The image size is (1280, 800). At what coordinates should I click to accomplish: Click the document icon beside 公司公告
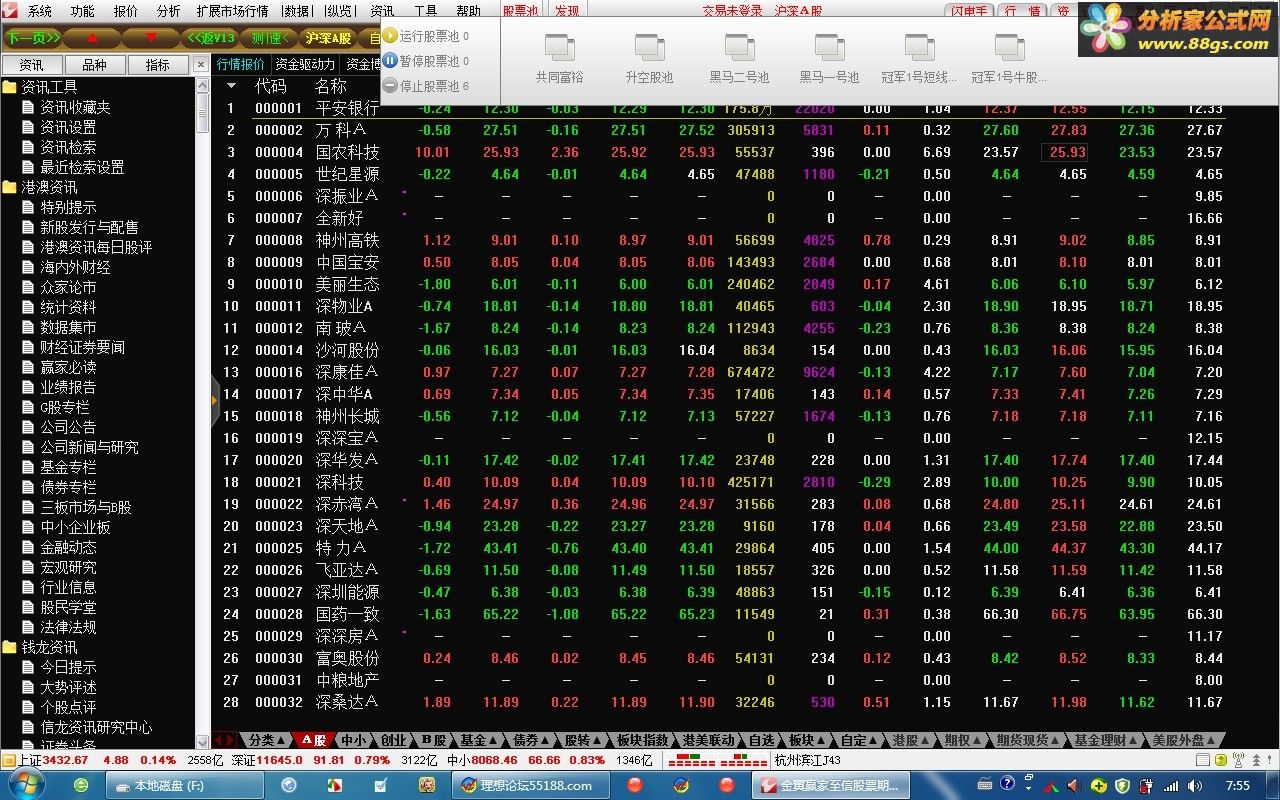coord(28,427)
